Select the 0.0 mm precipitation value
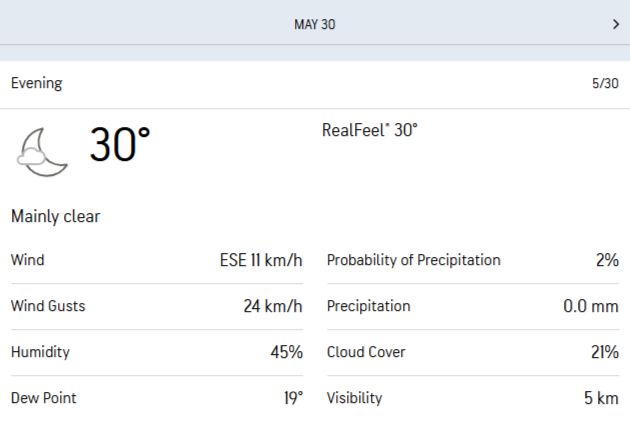This screenshot has height=427, width=630. point(590,306)
